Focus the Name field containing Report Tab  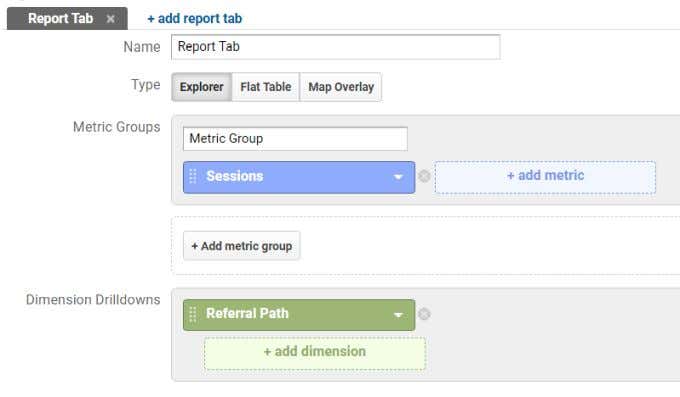tap(336, 47)
